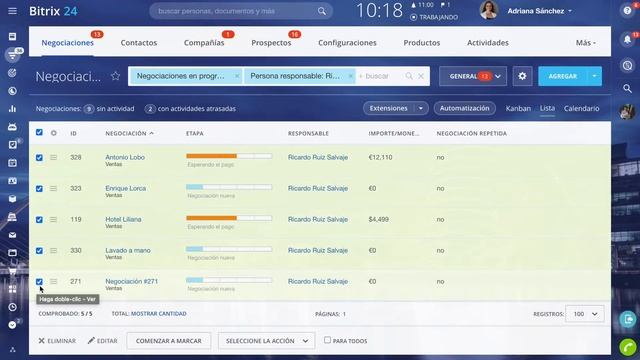Open the shopping cart sidebar icon
Image resolution: width=640 pixels, height=360 pixels.
tap(12, 271)
